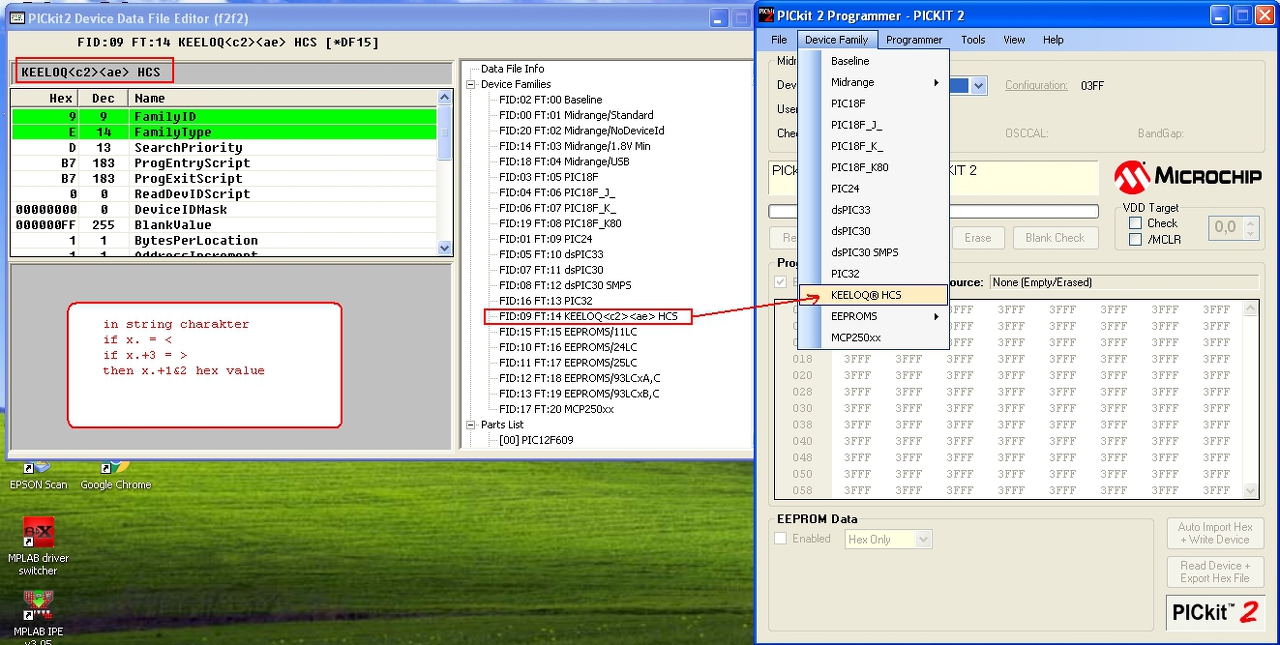Choose PIC18F_K80 from the menu
The height and width of the screenshot is (645, 1280).
click(873, 167)
